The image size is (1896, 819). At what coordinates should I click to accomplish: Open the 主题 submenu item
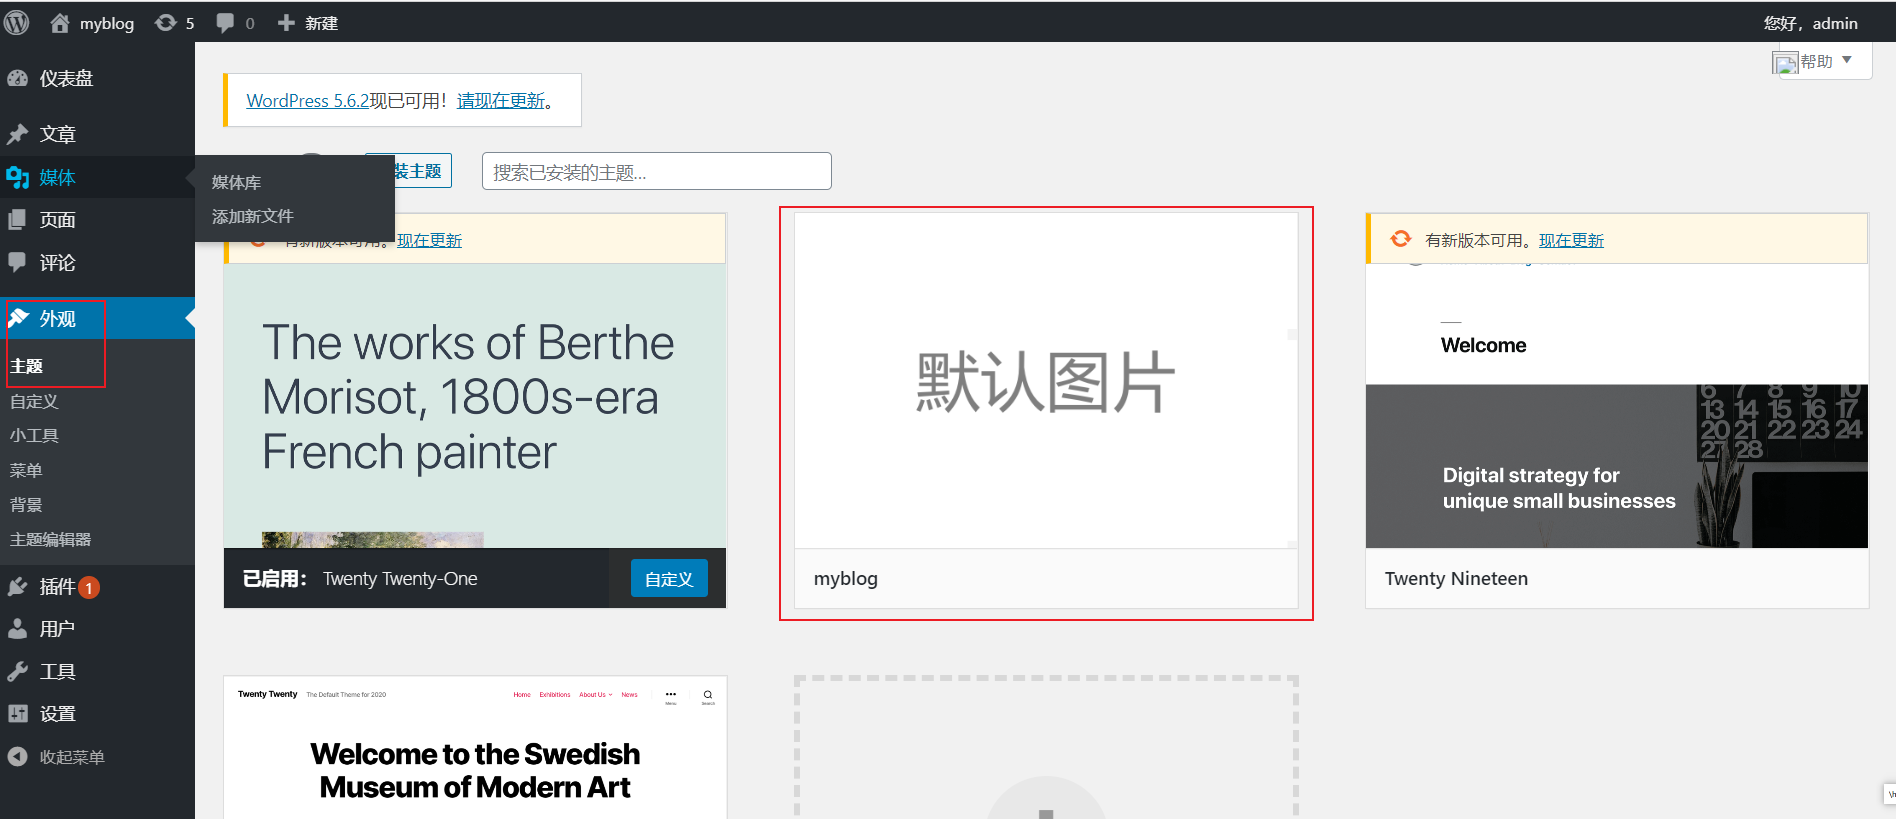point(26,366)
